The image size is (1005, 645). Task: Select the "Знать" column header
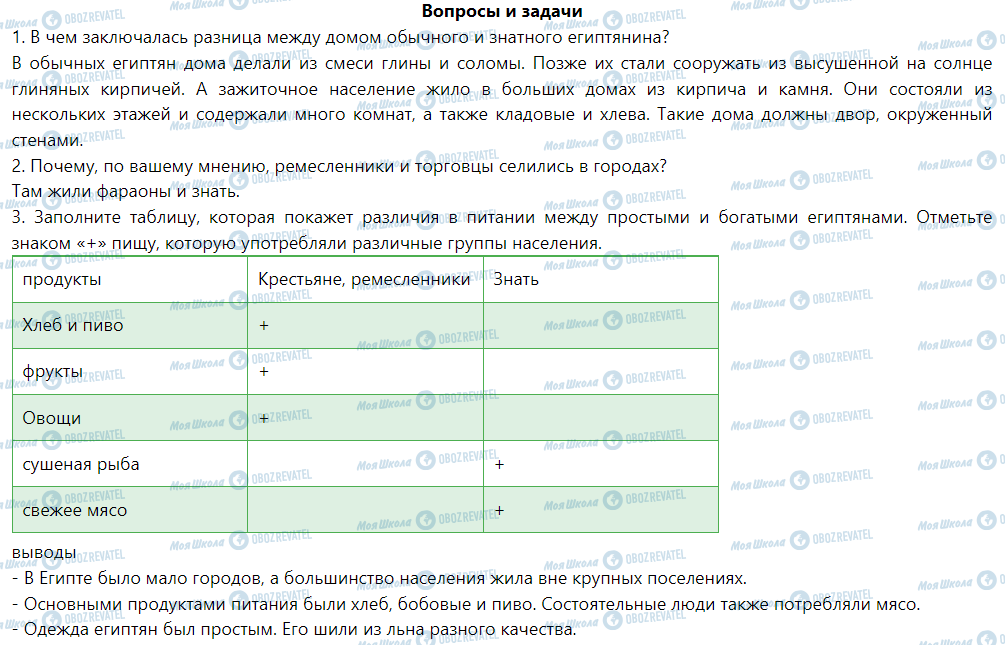516,280
